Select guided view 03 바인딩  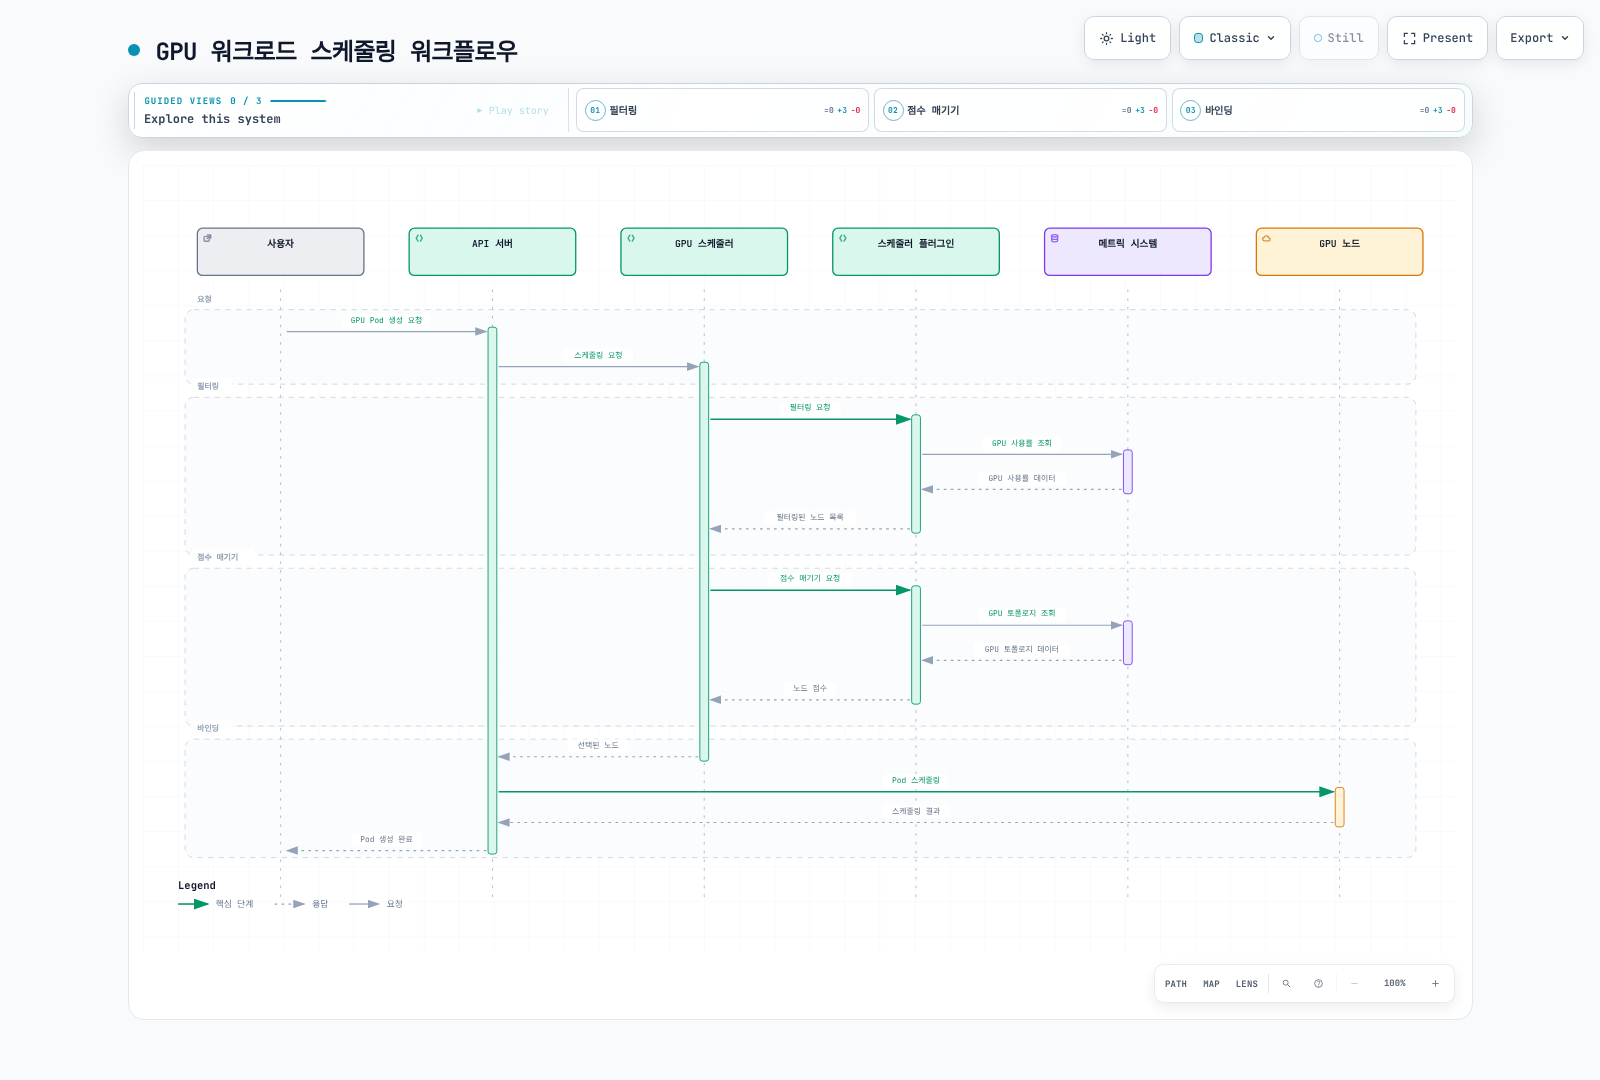[x=1318, y=110]
